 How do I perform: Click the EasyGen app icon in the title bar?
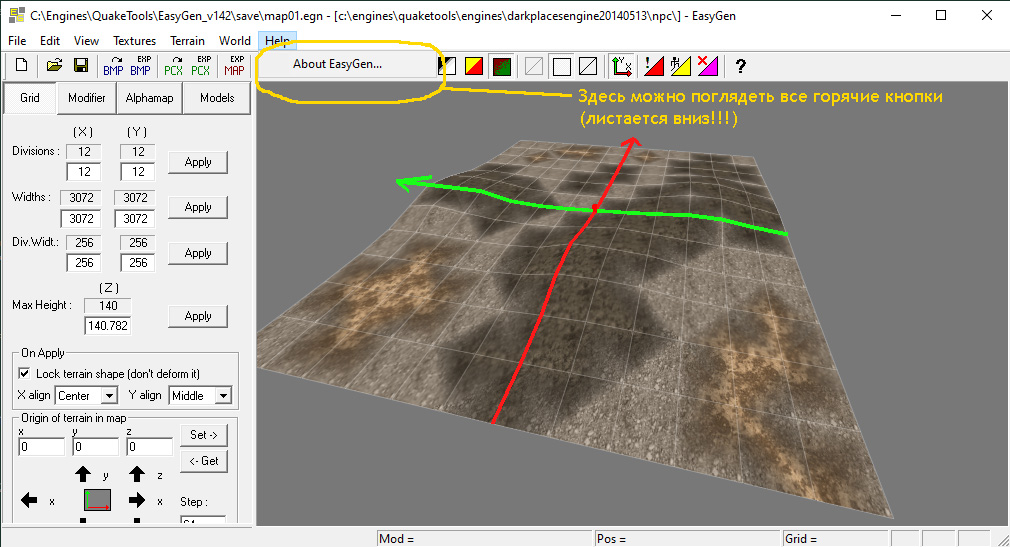[x=17, y=15]
